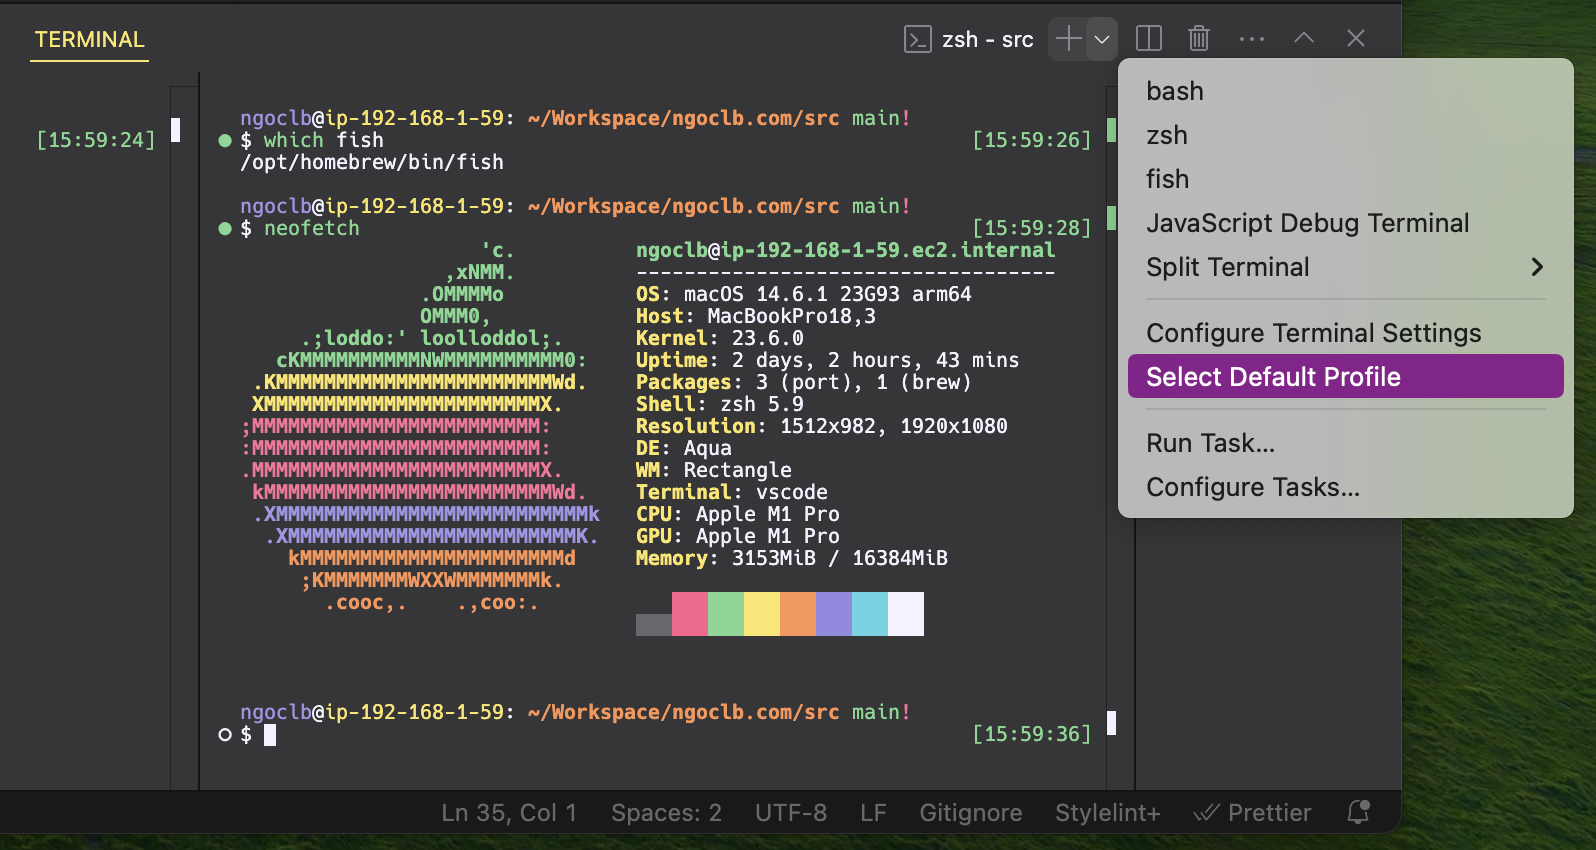The height and width of the screenshot is (850, 1596).
Task: Click the new terminal plus icon
Action: point(1068,39)
